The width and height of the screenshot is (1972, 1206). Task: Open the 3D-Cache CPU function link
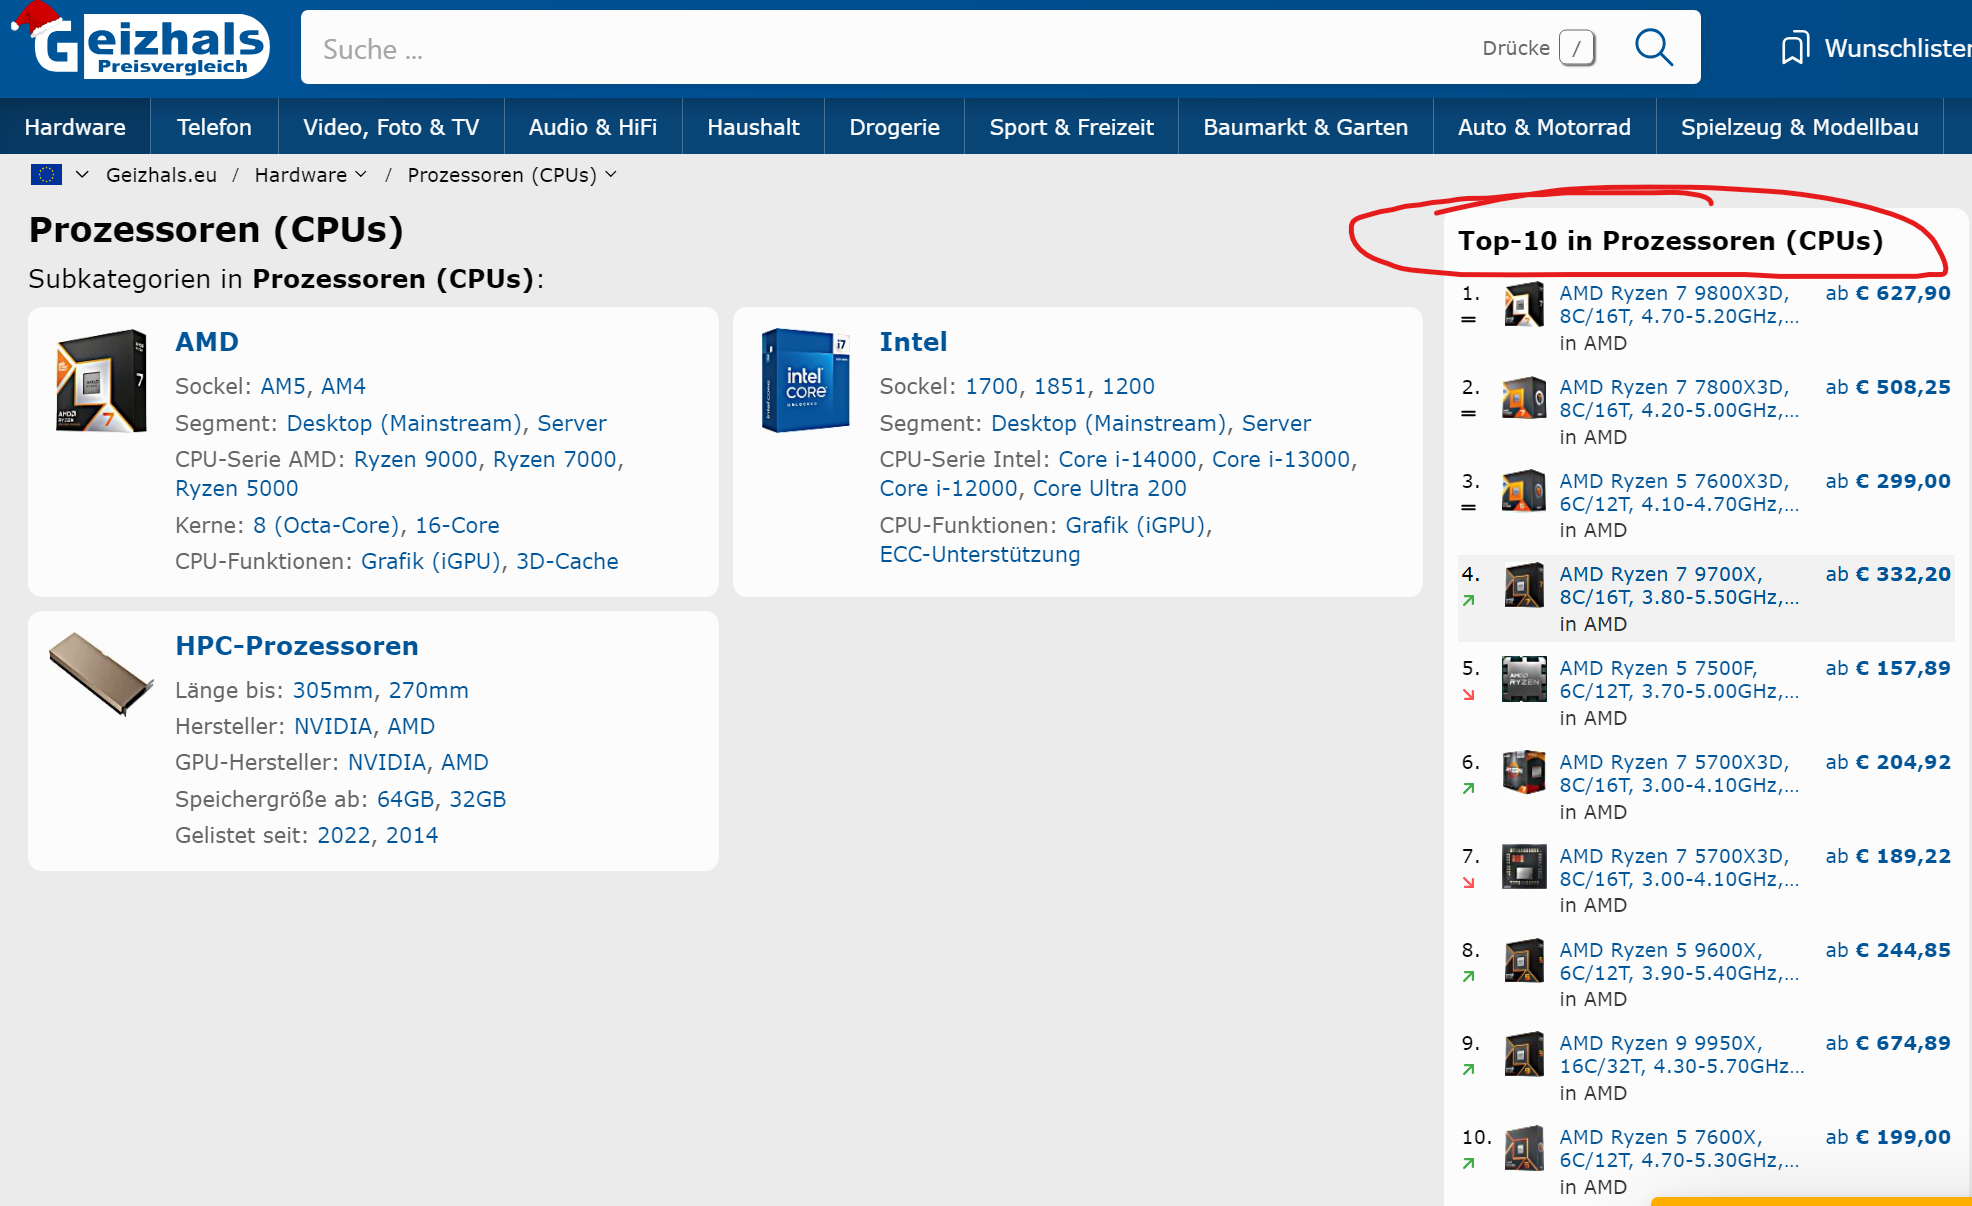click(x=567, y=561)
